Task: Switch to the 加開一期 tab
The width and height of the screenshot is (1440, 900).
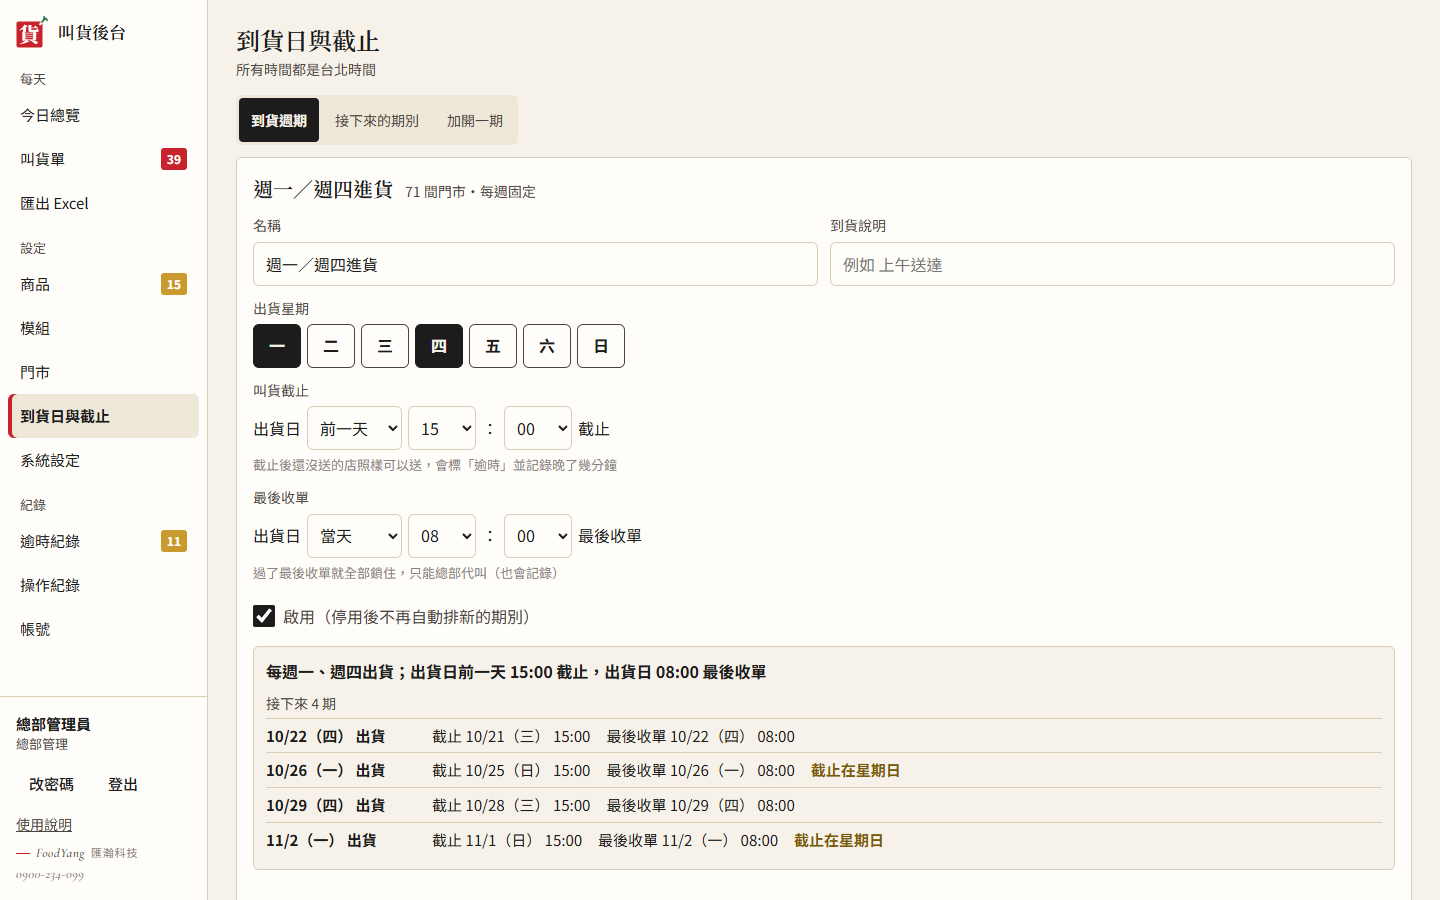Action: click(475, 120)
